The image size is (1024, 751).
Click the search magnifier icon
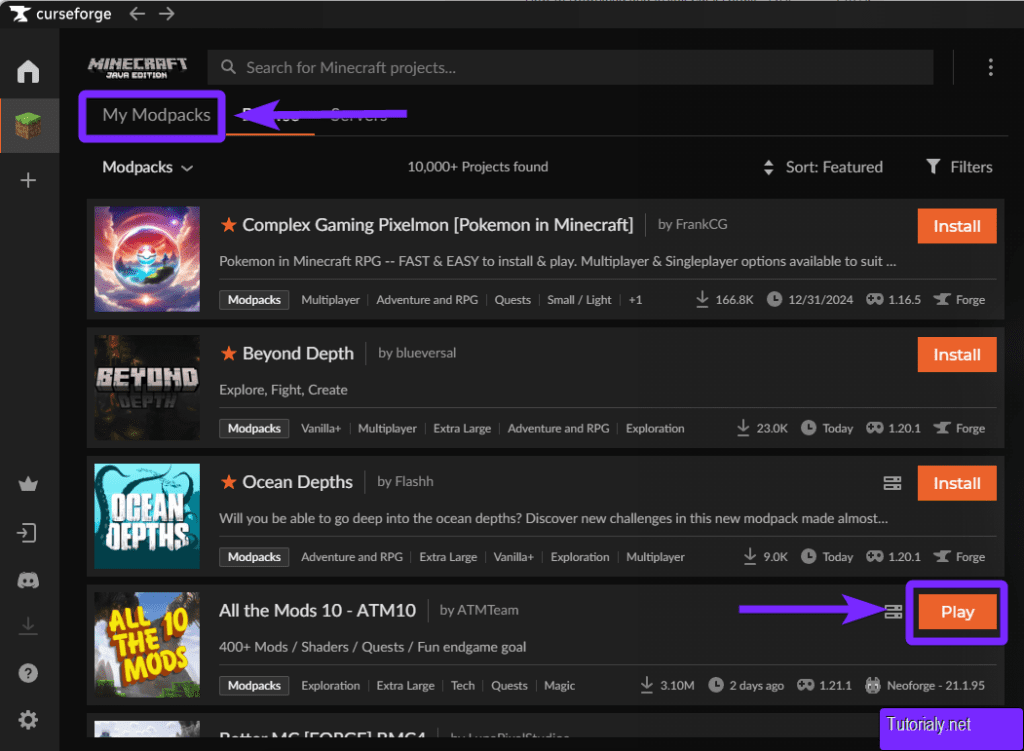click(228, 67)
